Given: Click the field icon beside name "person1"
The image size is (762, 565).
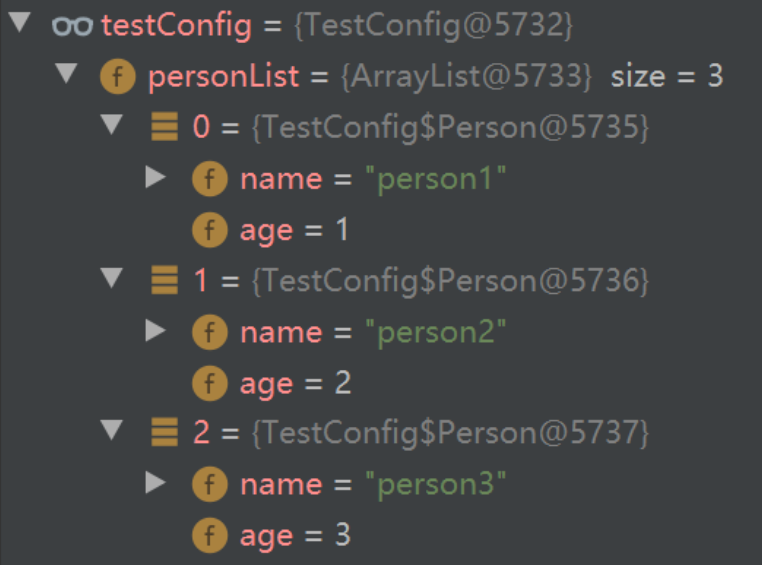Looking at the screenshot, I should point(210,179).
